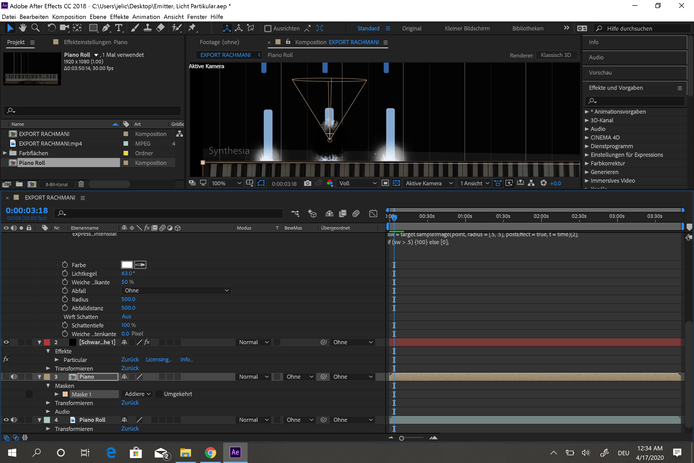This screenshot has width=694, height=463.
Task: Click the Licensing link on Particular
Action: [158, 360]
